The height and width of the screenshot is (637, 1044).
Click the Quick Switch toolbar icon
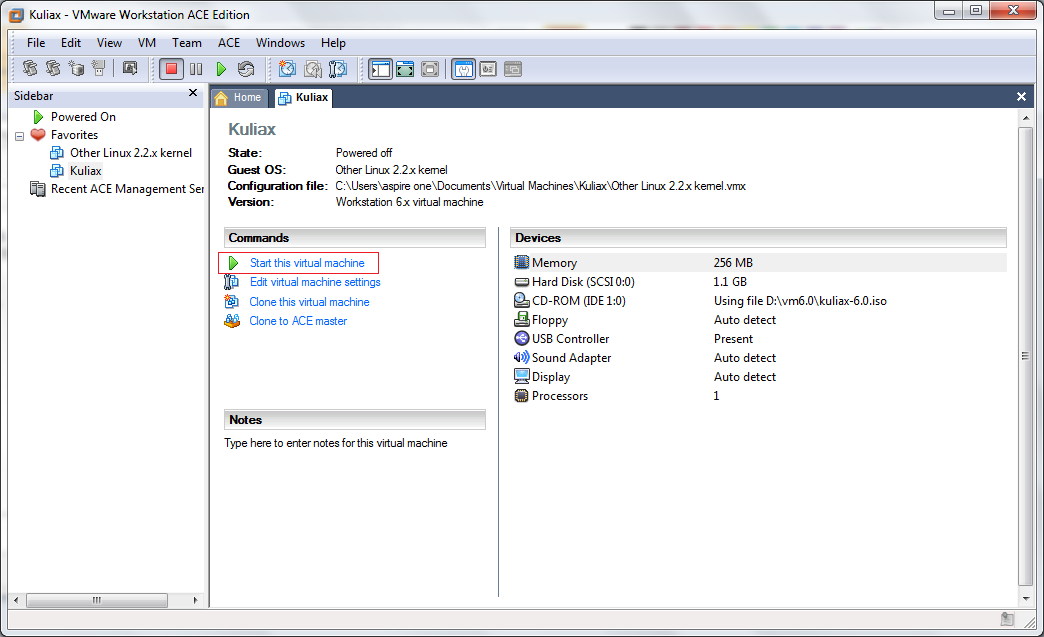(x=430, y=69)
